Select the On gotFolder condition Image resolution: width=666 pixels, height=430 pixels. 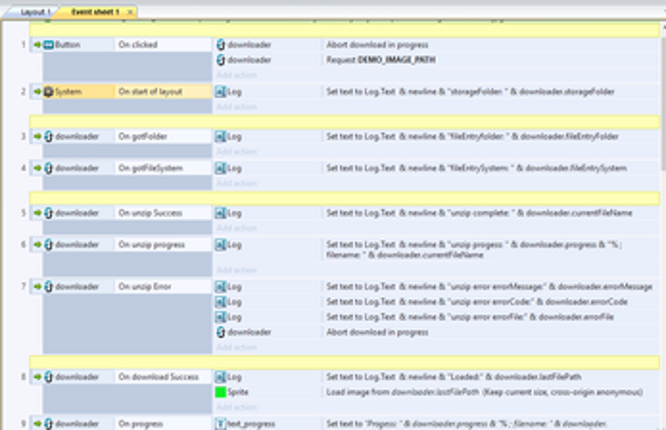[163, 136]
